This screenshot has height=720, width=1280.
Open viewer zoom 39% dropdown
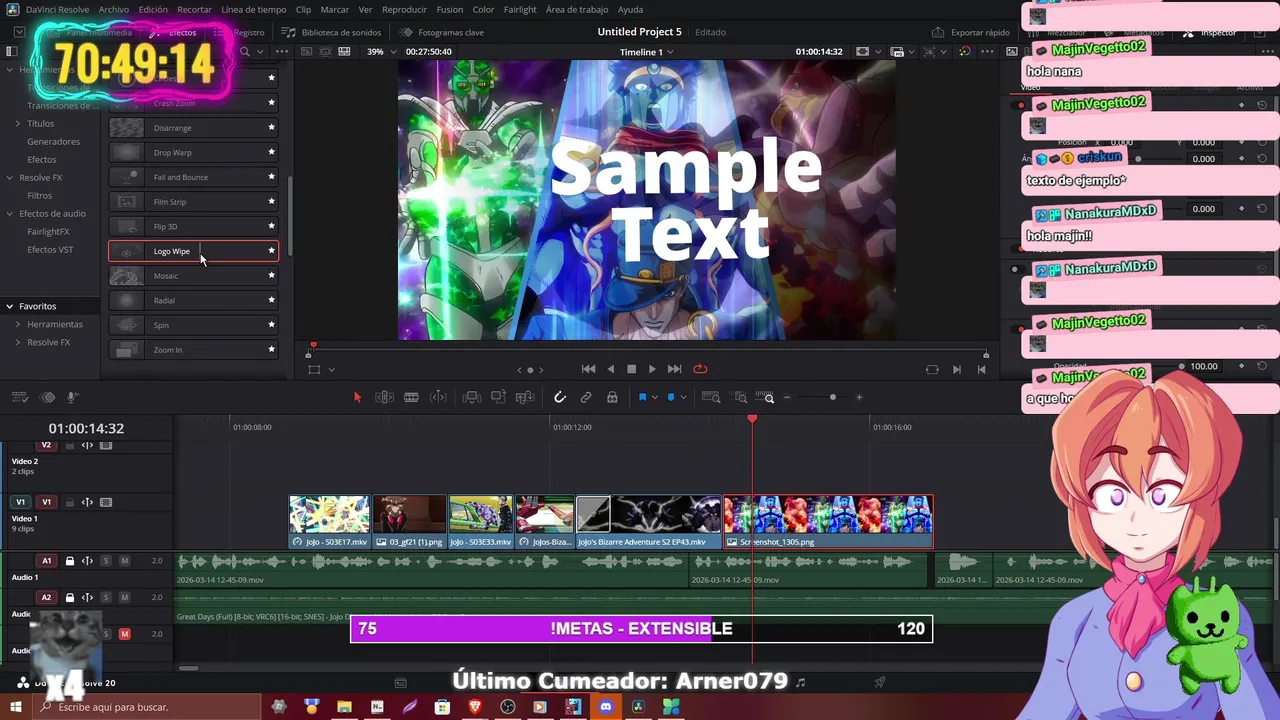(x=381, y=51)
